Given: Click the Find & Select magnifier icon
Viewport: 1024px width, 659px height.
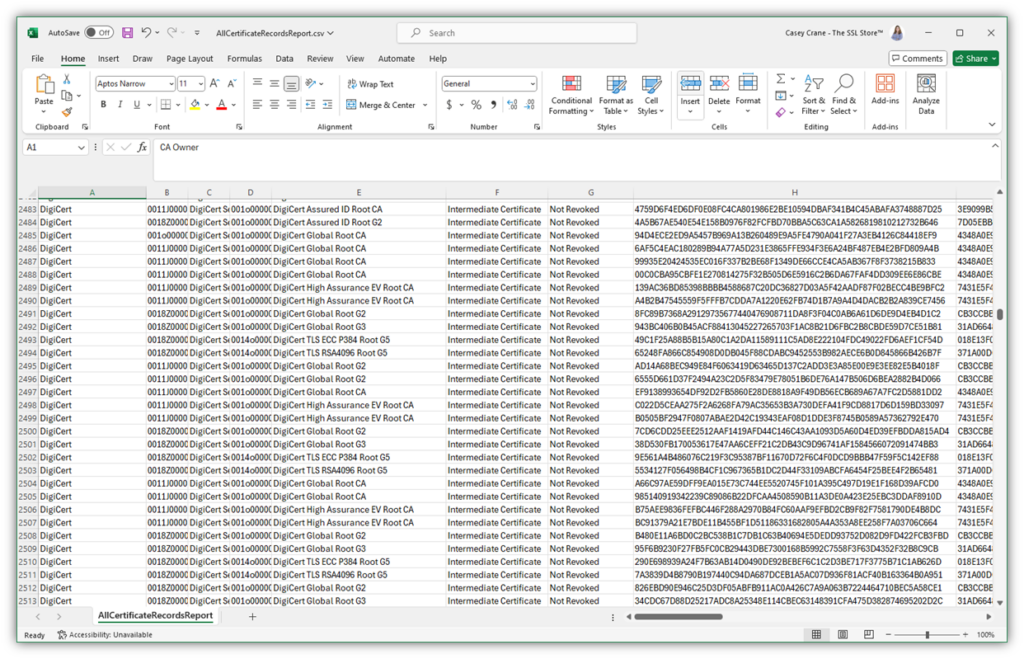Looking at the screenshot, I should [844, 93].
